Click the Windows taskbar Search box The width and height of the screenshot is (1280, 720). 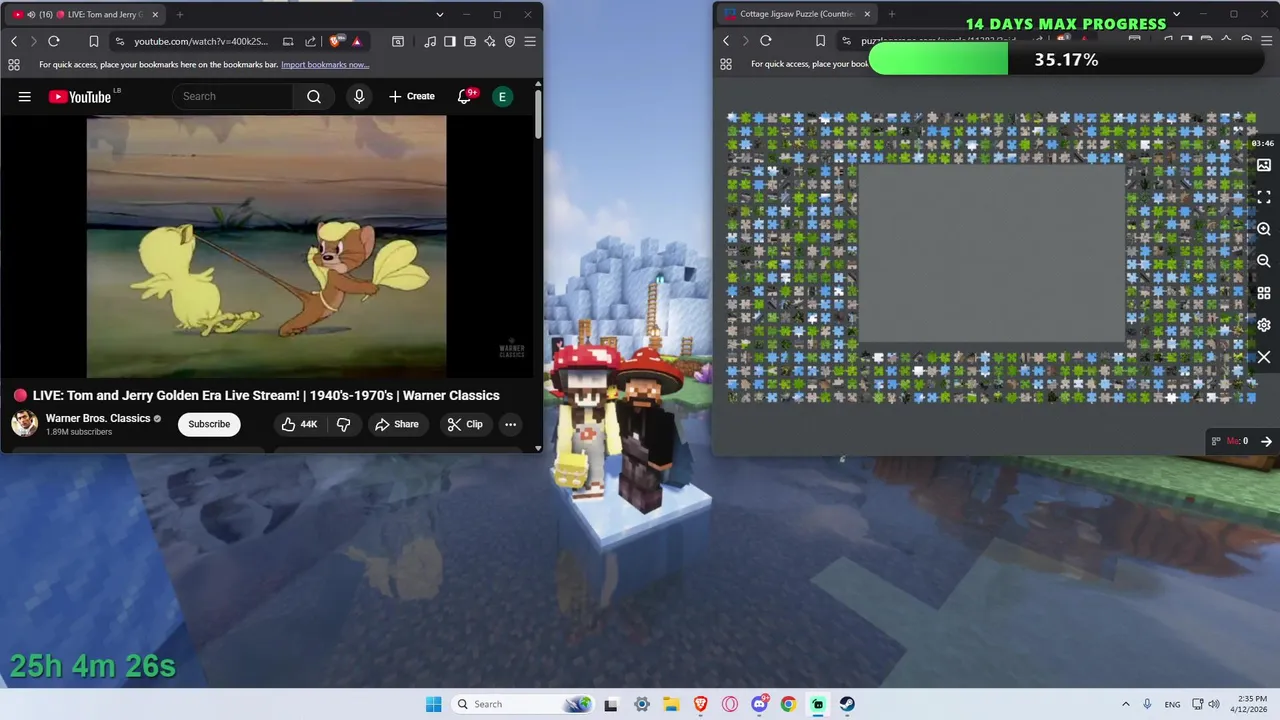click(523, 704)
